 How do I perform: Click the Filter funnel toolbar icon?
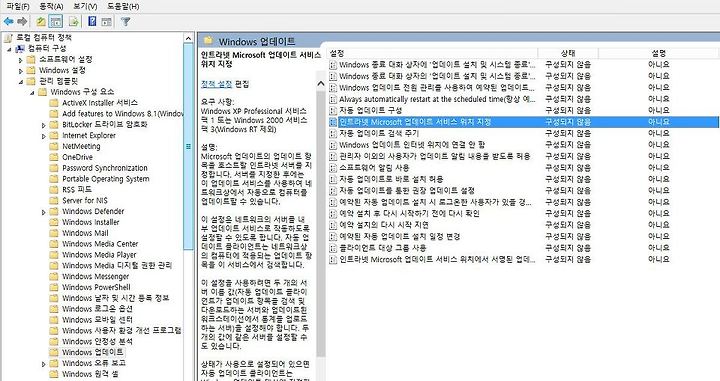125,21
